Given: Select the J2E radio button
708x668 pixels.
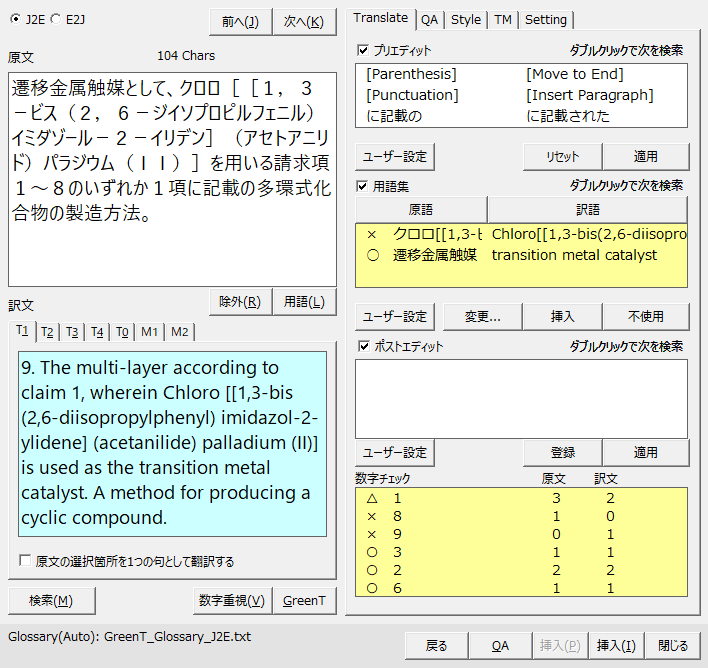Looking at the screenshot, I should click(14, 18).
